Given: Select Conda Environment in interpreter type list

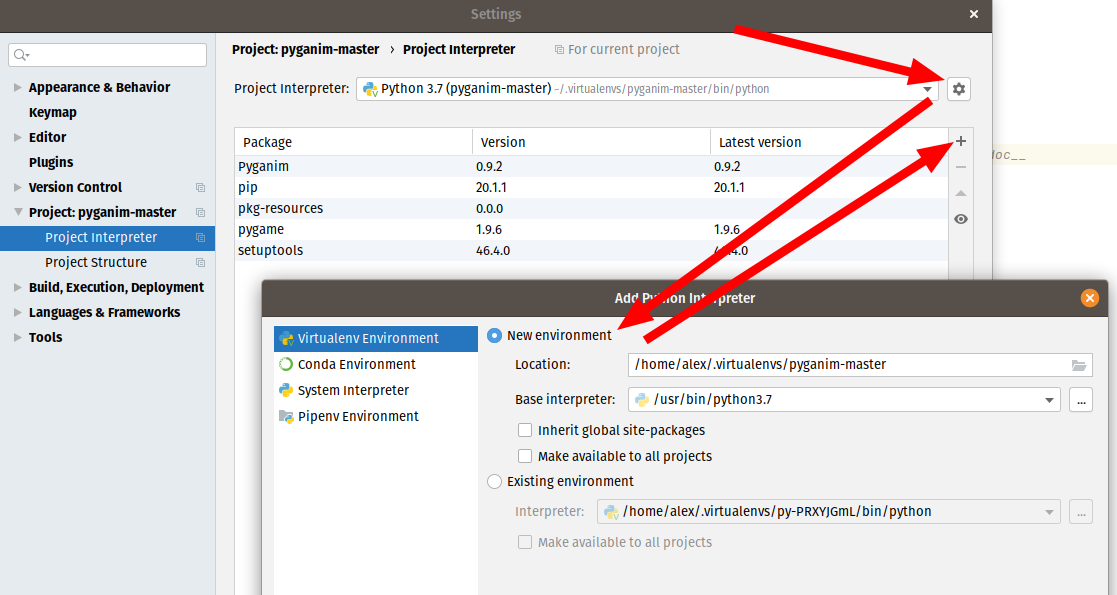Looking at the screenshot, I should [x=375, y=364].
